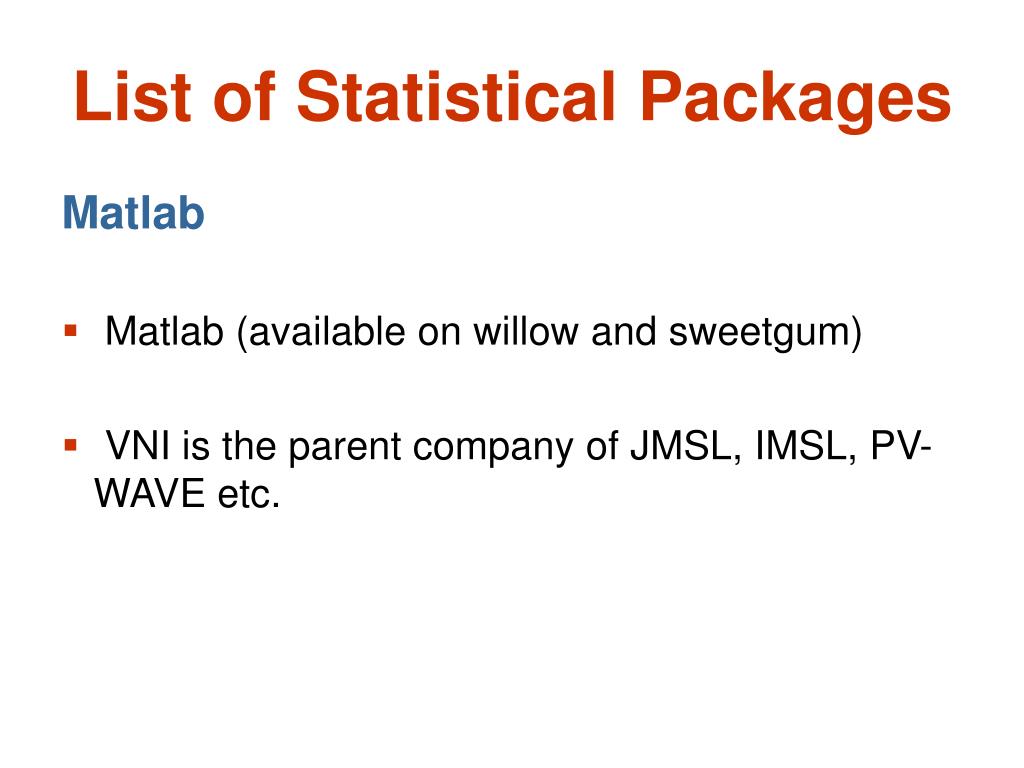
Task: Click the word List in the title
Action: 133,97
